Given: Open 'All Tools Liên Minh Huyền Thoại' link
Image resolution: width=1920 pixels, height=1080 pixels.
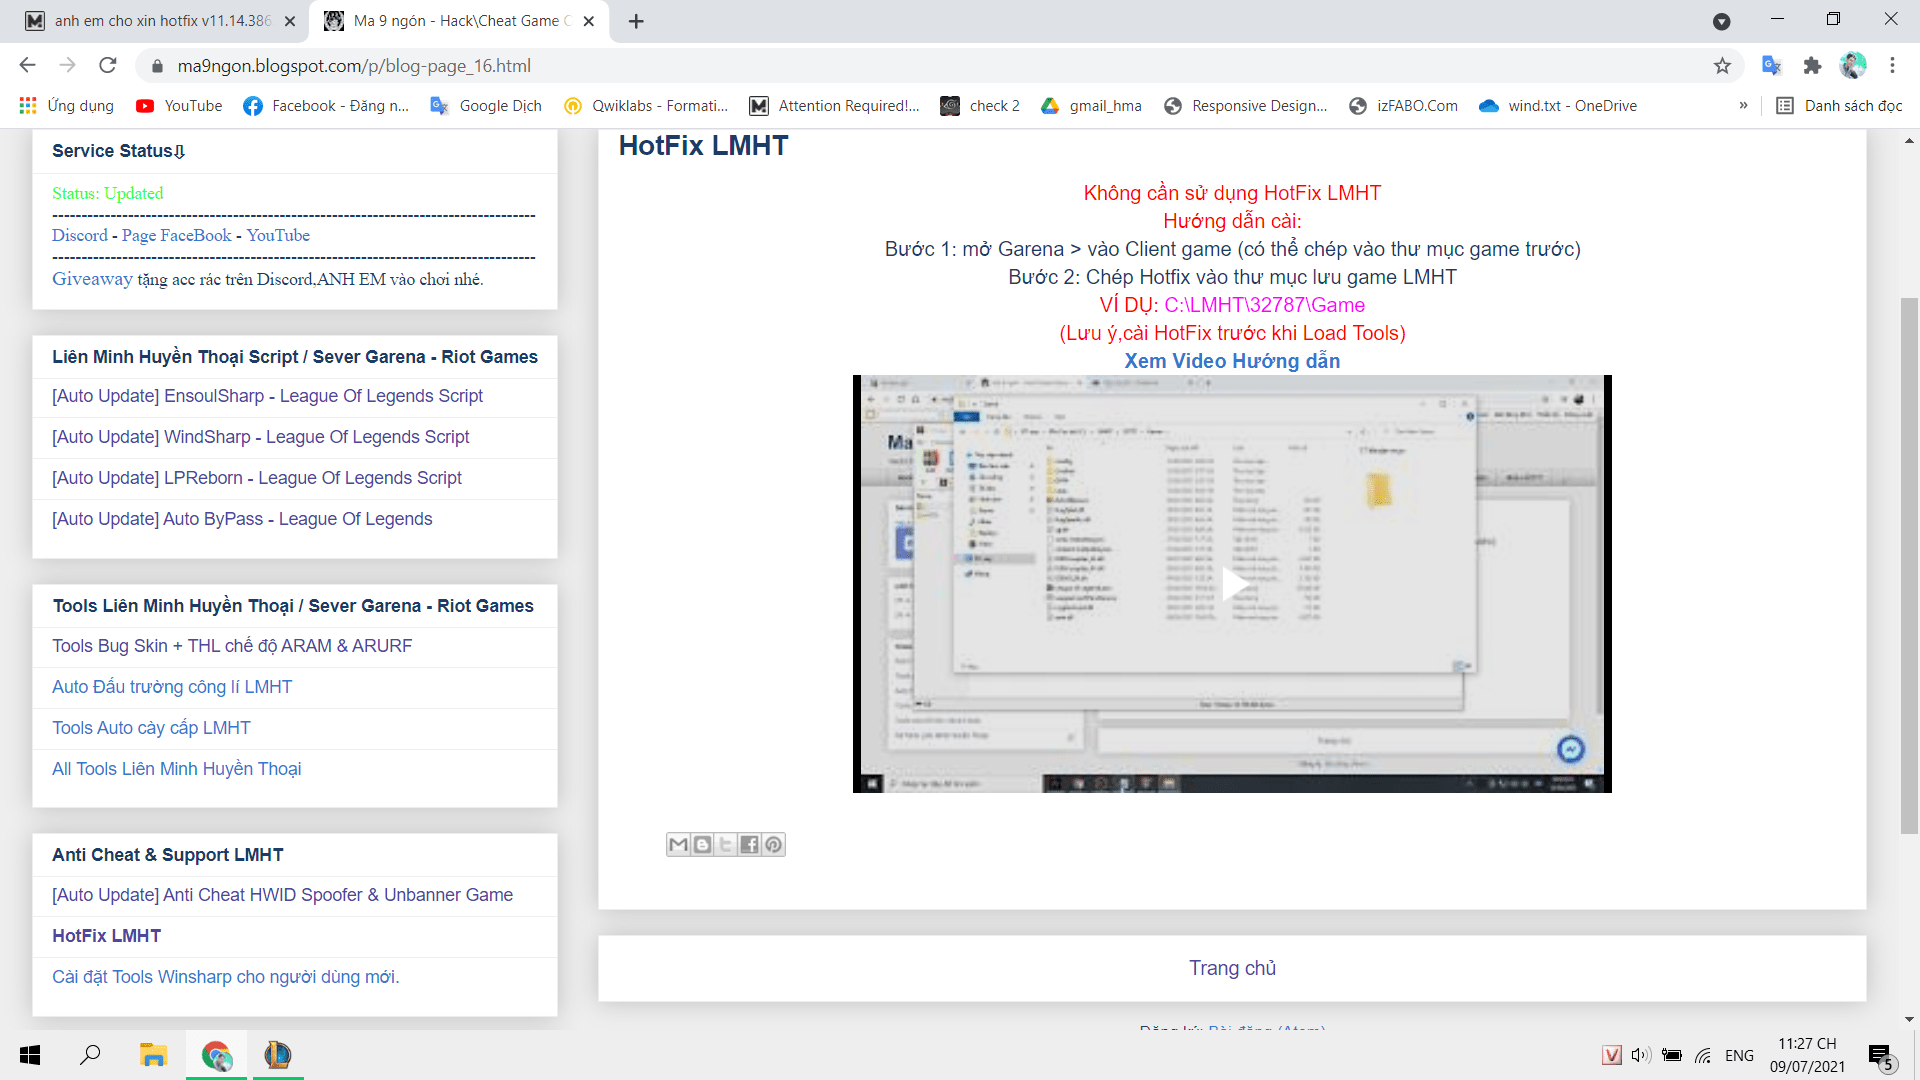Looking at the screenshot, I should click(176, 769).
